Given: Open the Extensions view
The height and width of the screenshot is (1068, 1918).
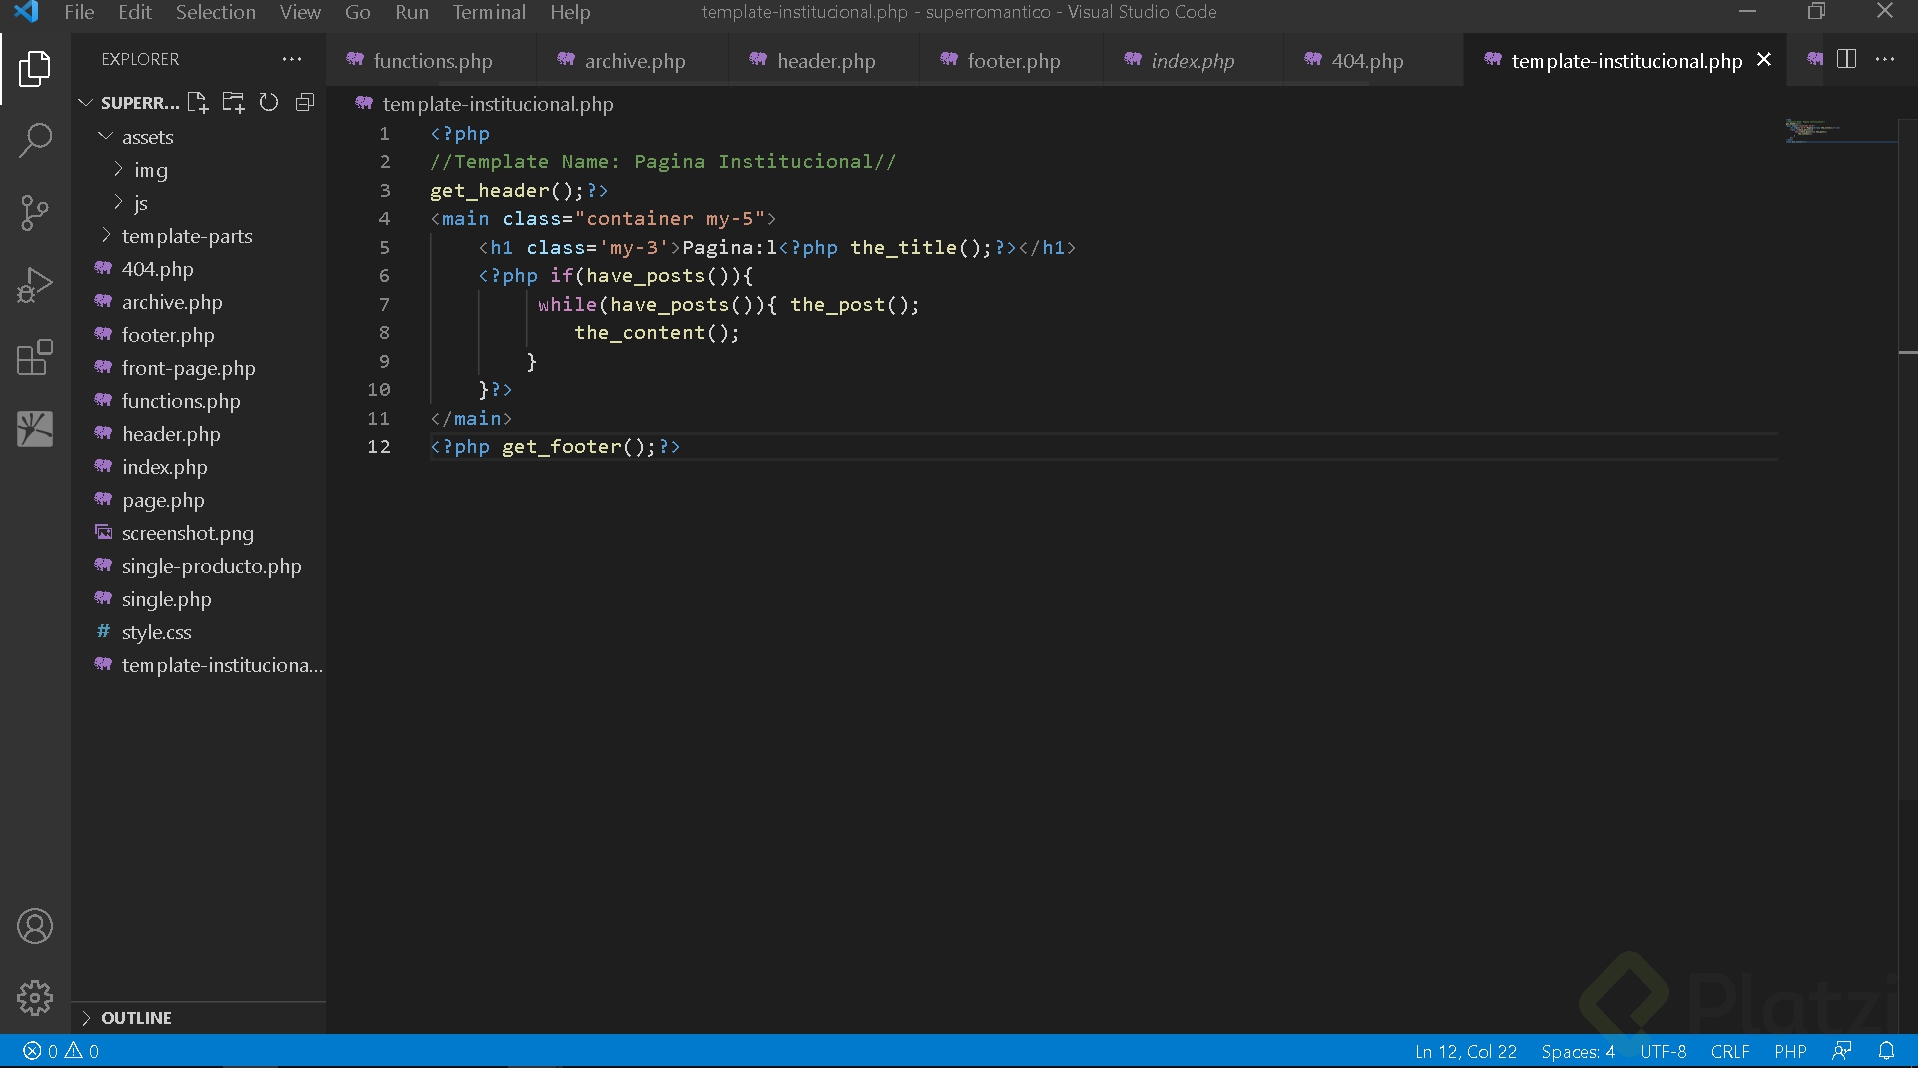Looking at the screenshot, I should pyautogui.click(x=35, y=357).
